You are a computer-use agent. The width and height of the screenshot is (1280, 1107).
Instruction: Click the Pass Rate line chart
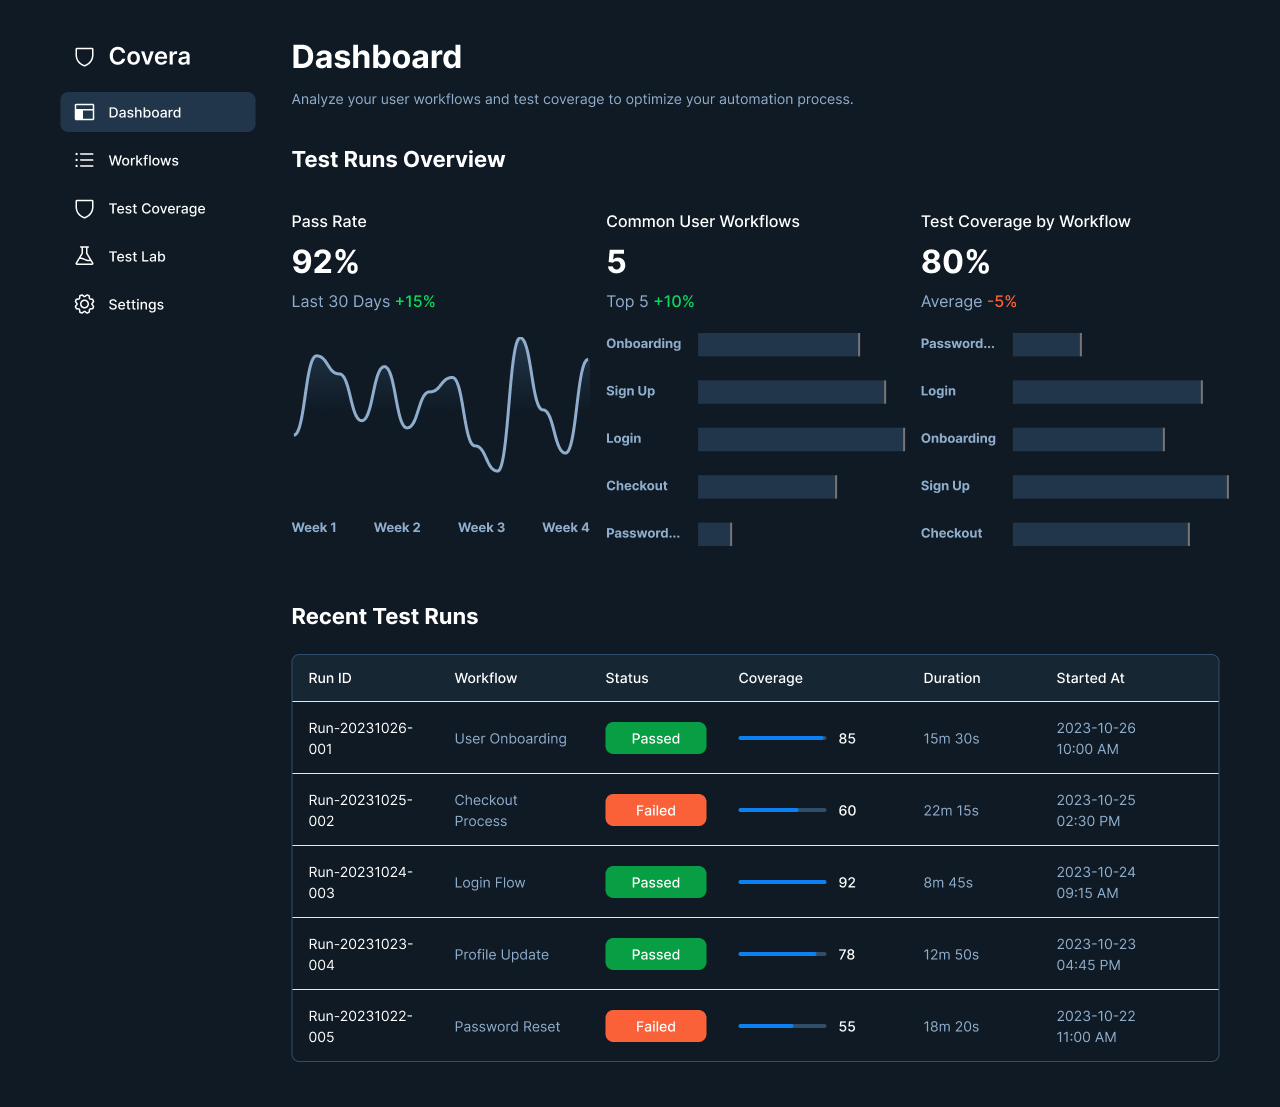pyautogui.click(x=440, y=405)
